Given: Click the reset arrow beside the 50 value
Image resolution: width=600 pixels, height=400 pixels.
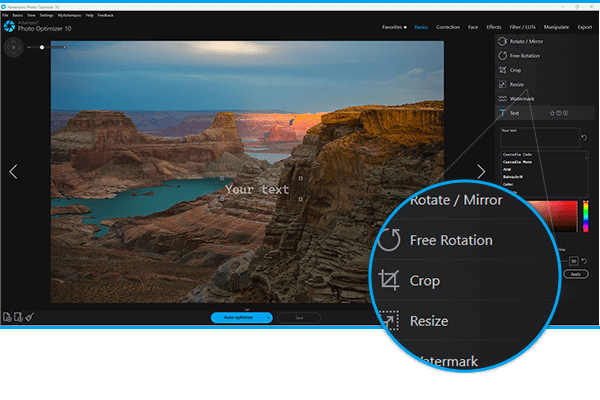Looking at the screenshot, I should pyautogui.click(x=584, y=261).
